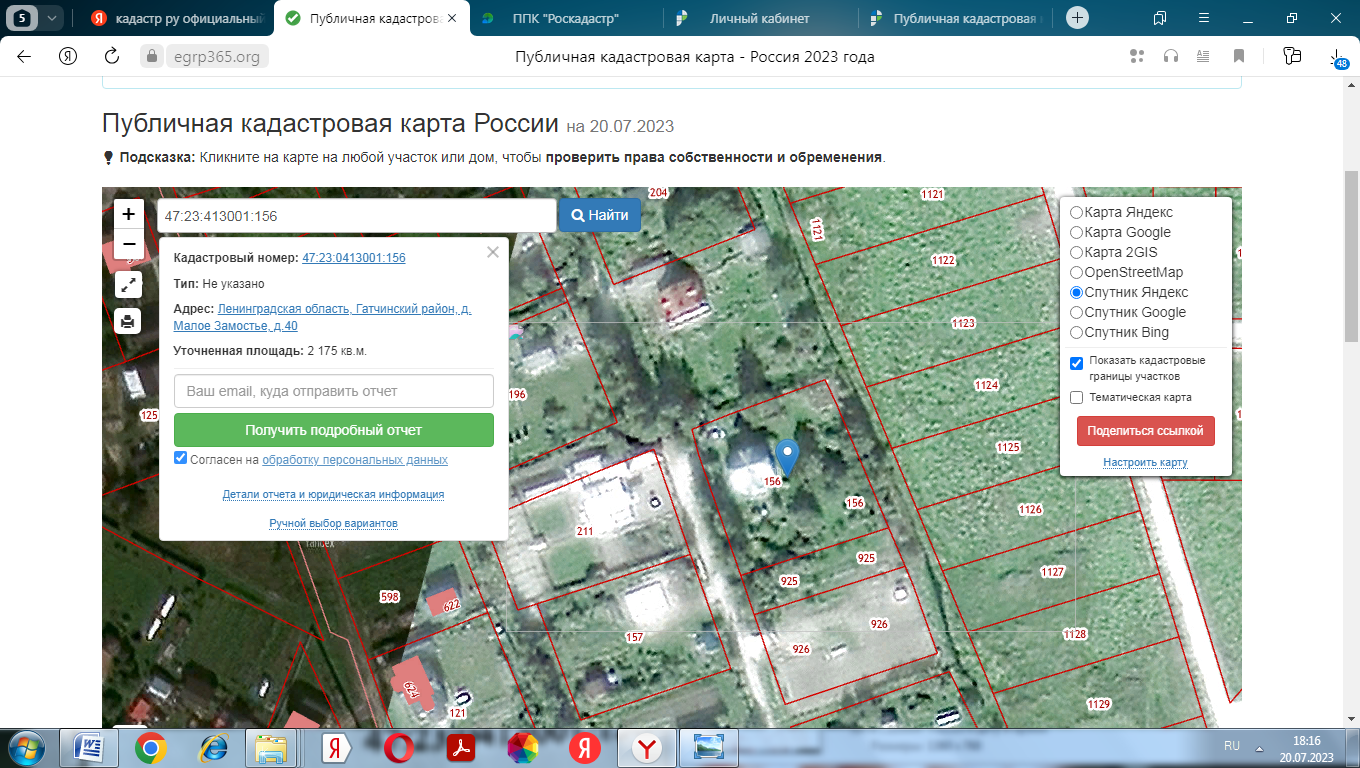Open Детали отчета и юридическая информация link

pyautogui.click(x=333, y=494)
